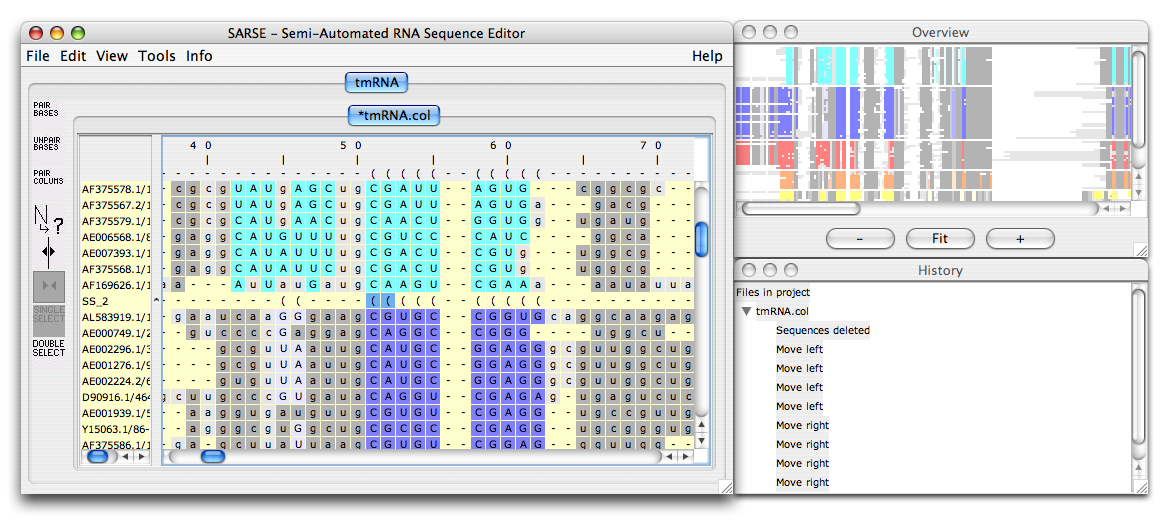Toggle the SS_2 row expander caret
Screen dimensions: 1166x521
click(155, 300)
